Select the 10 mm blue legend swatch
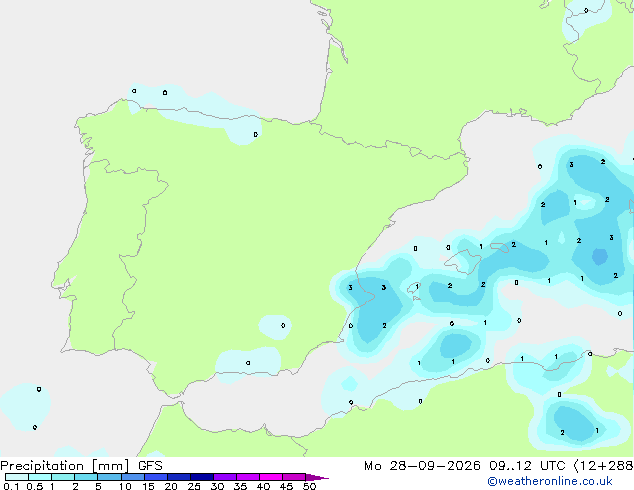Viewport: 634px width, 490px height. click(133, 477)
